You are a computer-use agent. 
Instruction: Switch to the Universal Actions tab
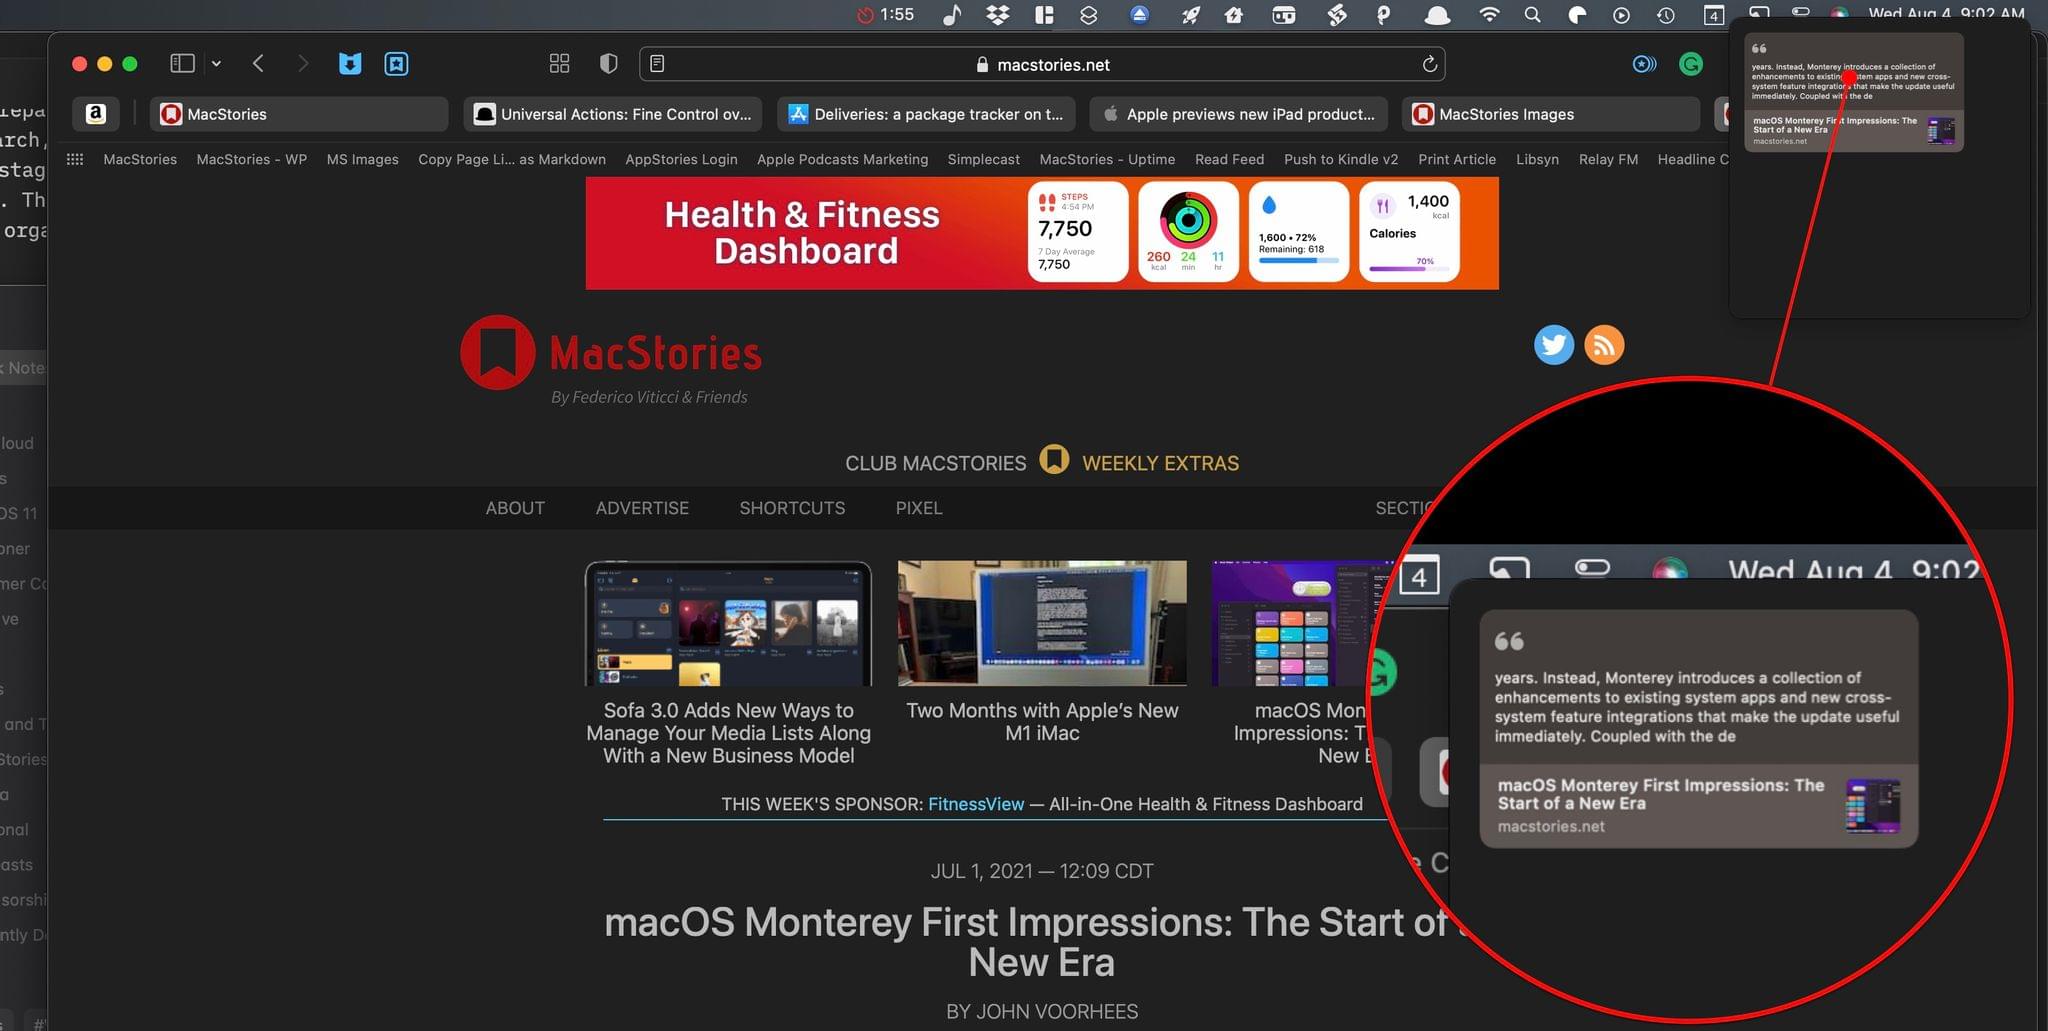point(613,114)
